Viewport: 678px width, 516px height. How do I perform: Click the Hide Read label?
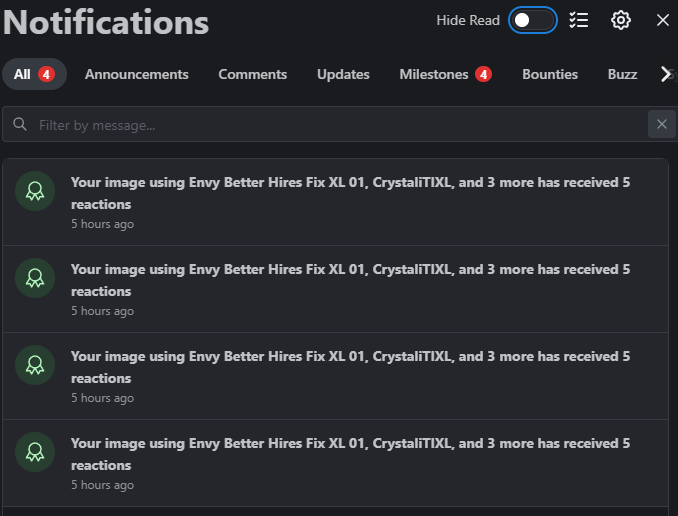(x=468, y=20)
